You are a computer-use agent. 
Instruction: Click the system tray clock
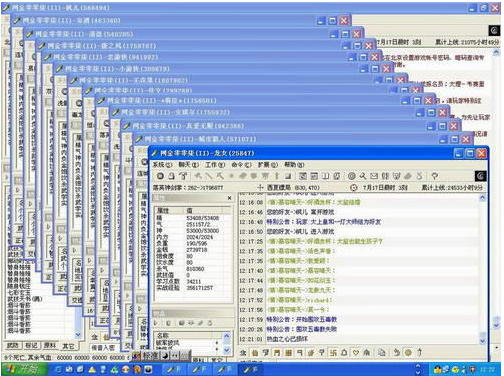click(487, 369)
